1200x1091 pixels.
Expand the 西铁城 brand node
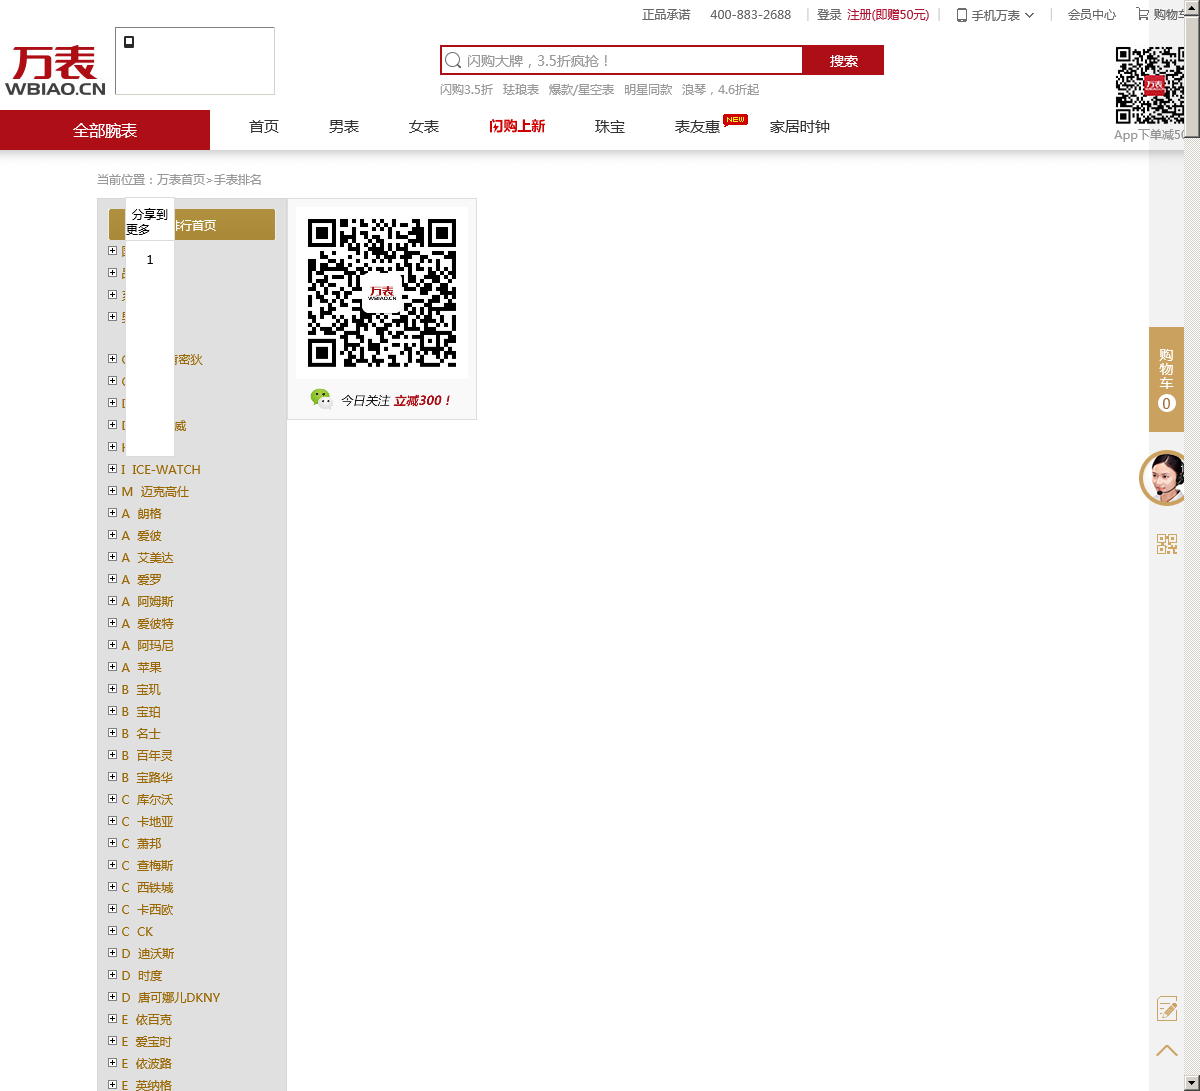pyautogui.click(x=113, y=887)
